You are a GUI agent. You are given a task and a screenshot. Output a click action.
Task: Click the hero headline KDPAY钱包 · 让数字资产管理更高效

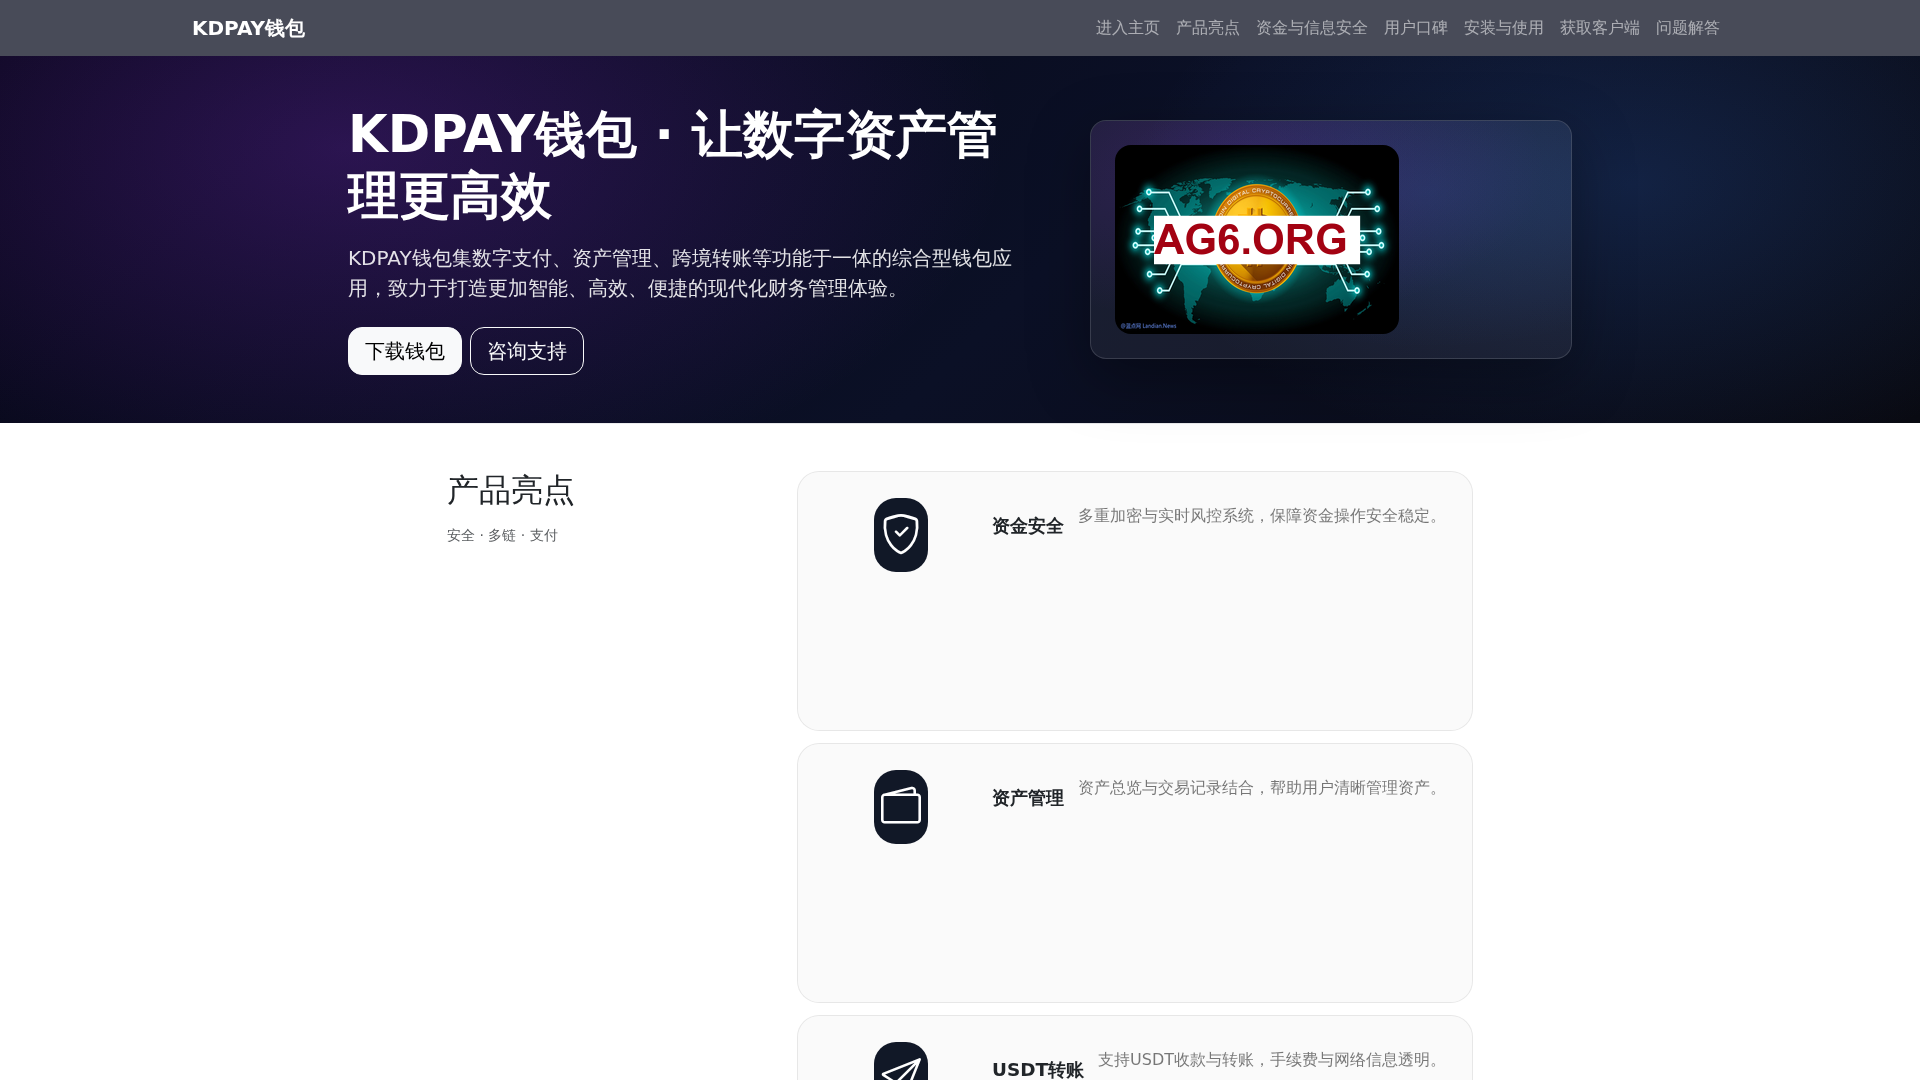(672, 165)
